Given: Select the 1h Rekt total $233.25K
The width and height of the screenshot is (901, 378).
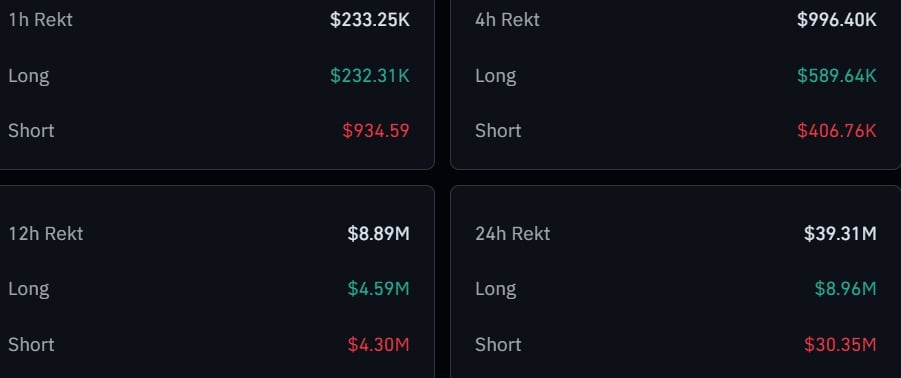Looking at the screenshot, I should [370, 20].
